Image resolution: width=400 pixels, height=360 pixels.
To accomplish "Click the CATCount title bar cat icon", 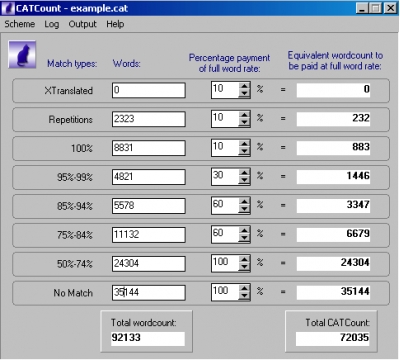I will click(x=8, y=8).
